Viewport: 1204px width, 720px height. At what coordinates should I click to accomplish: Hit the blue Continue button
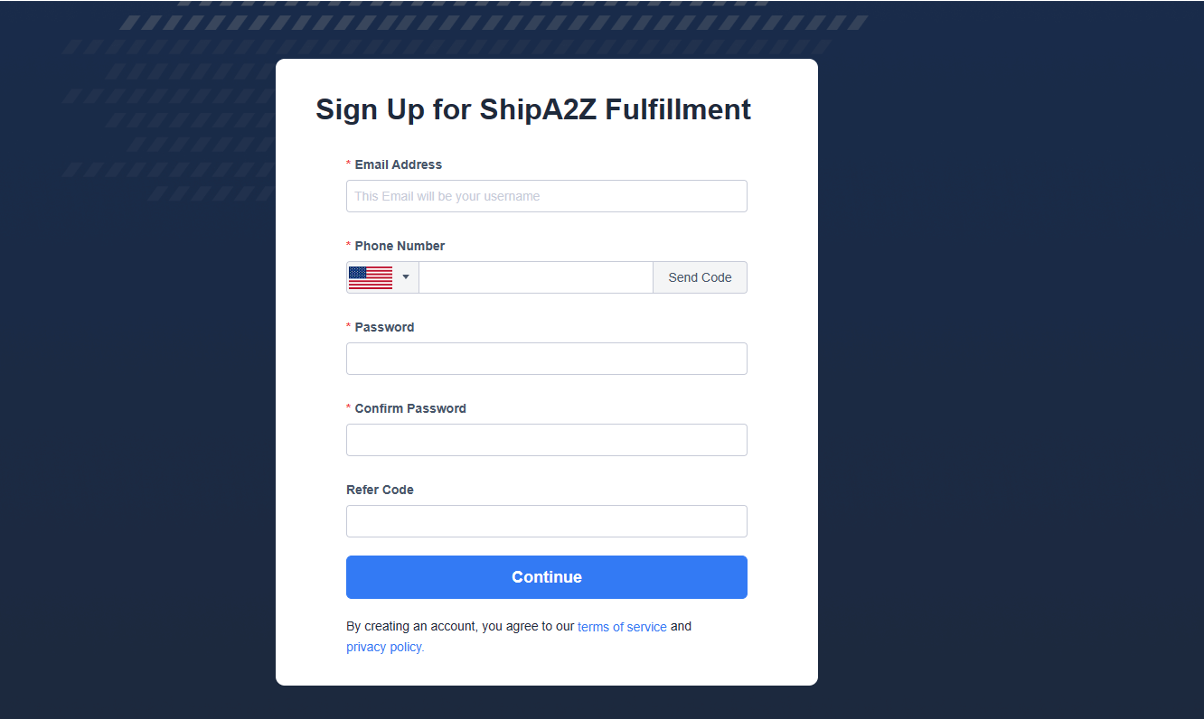click(x=546, y=577)
